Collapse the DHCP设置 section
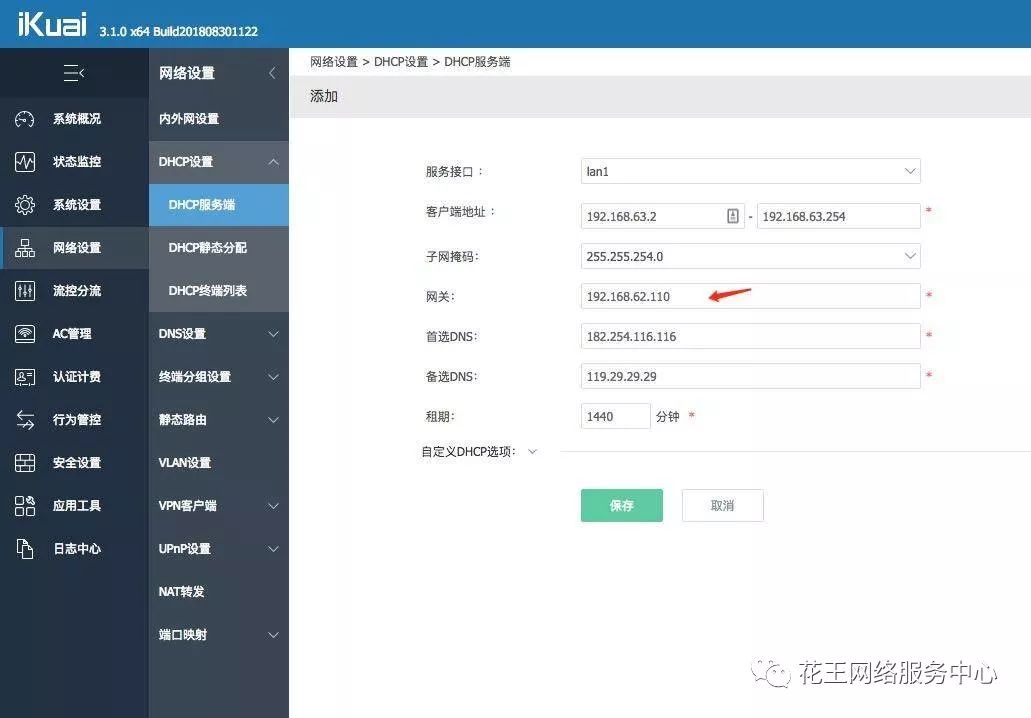1031x718 pixels. coord(274,162)
